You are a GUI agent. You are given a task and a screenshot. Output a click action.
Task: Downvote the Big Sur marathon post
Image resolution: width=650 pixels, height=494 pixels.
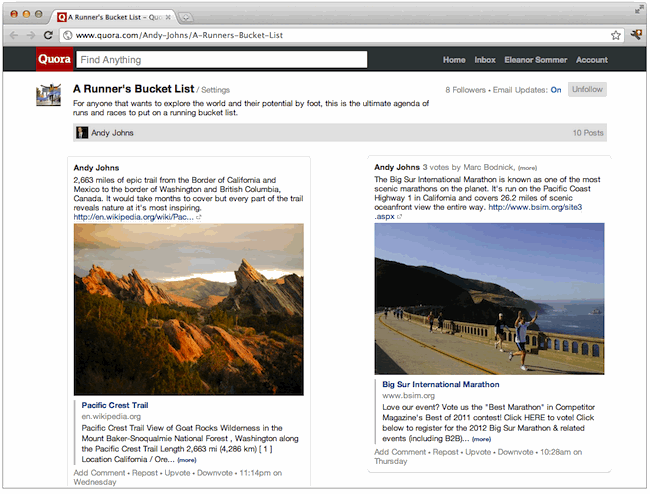coord(515,452)
